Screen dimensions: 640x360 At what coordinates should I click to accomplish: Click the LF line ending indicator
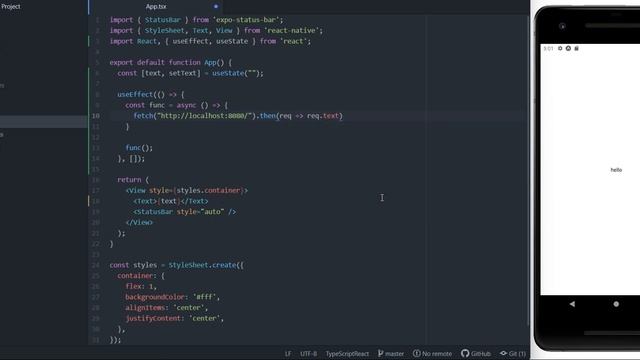288,354
